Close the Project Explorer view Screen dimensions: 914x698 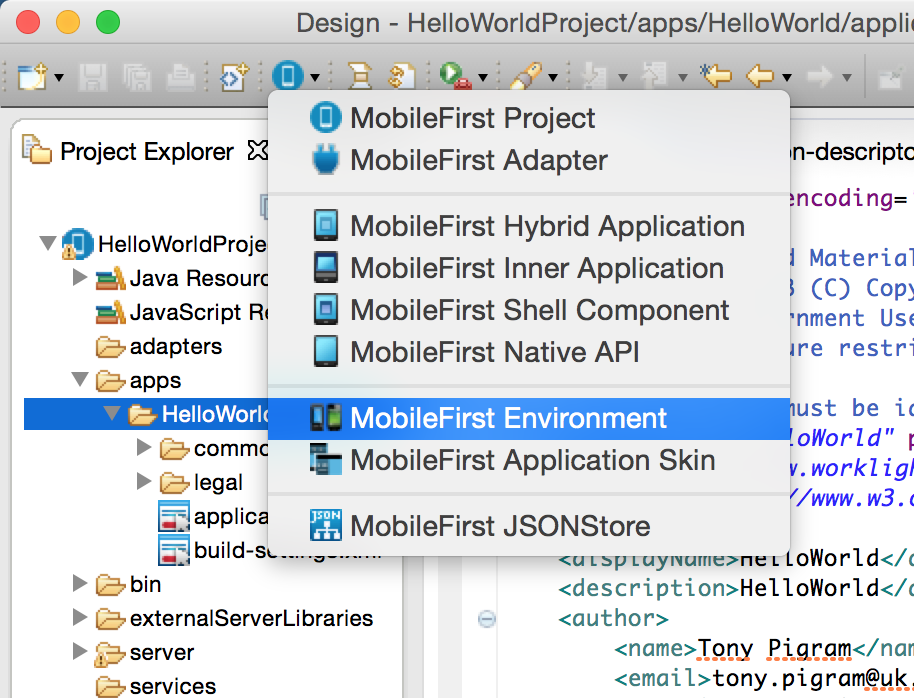coord(257,150)
